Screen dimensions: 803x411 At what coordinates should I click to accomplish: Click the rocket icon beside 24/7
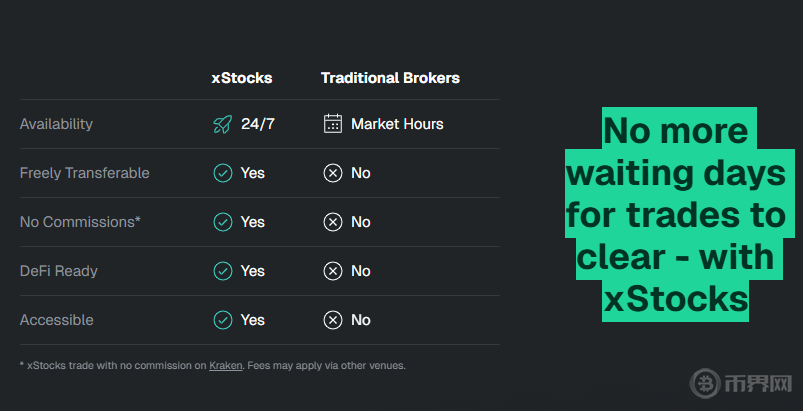click(222, 124)
